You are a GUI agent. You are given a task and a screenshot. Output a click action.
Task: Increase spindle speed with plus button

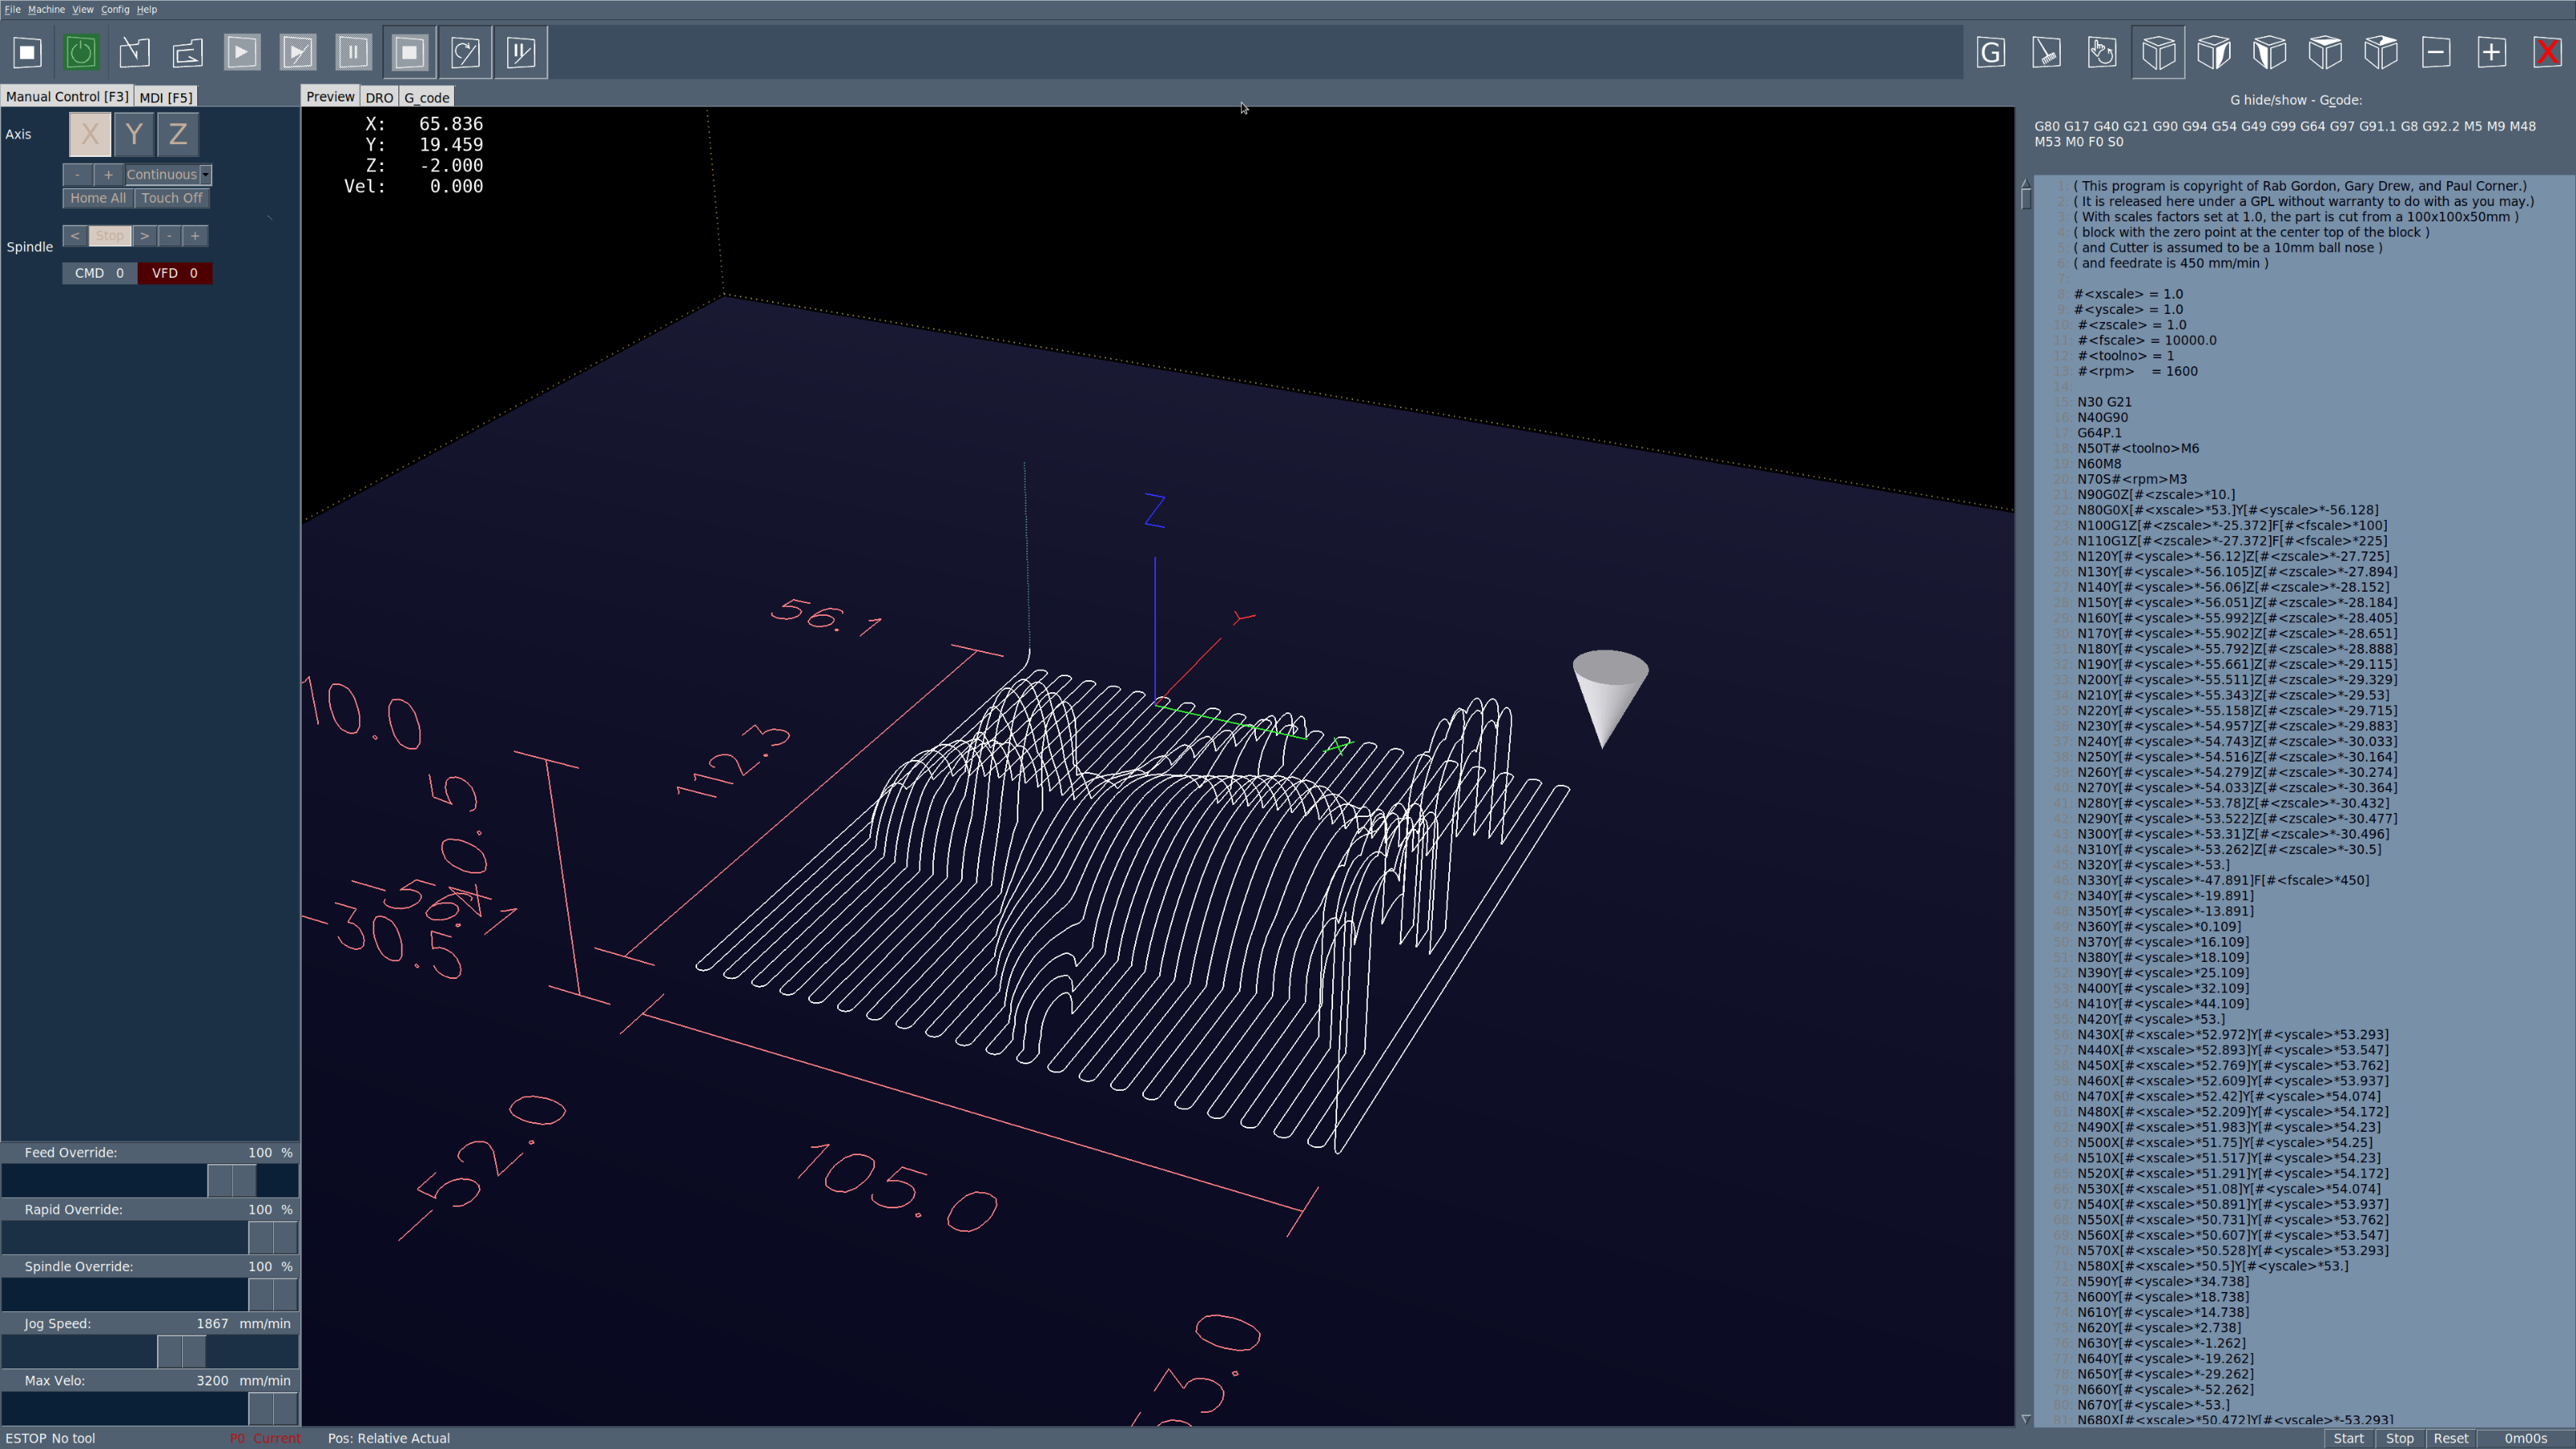(x=195, y=236)
